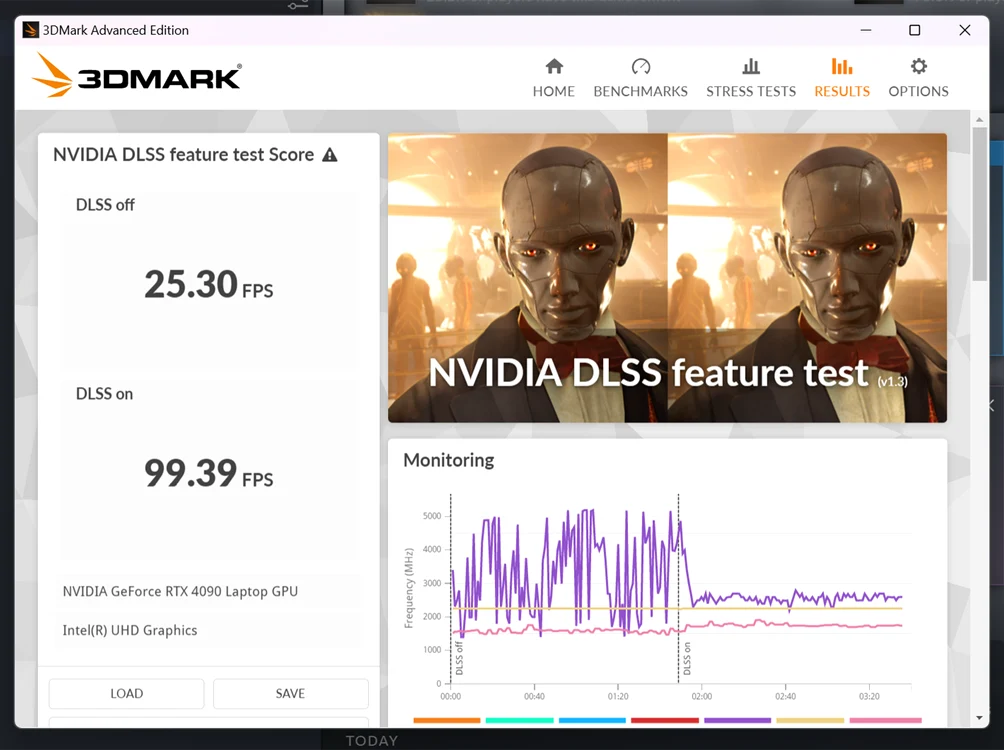
Task: Click the warning triangle beside DLSS Score
Action: coord(329,155)
